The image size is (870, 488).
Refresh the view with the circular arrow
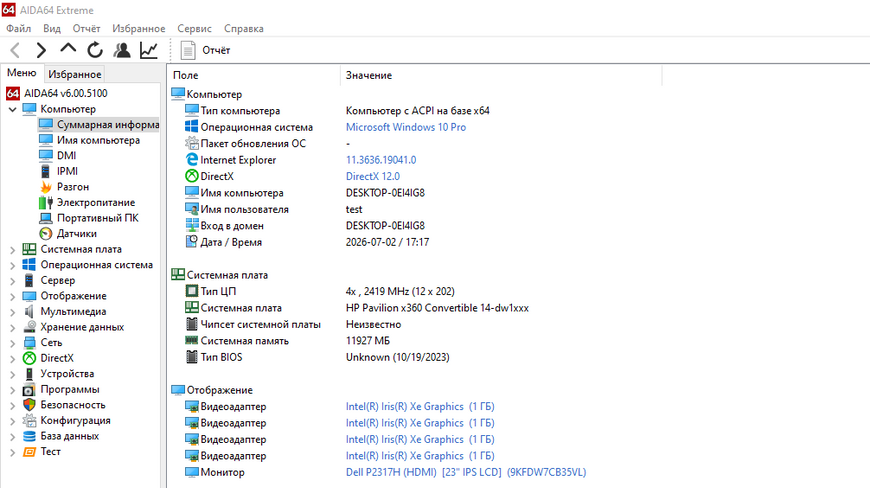[95, 50]
